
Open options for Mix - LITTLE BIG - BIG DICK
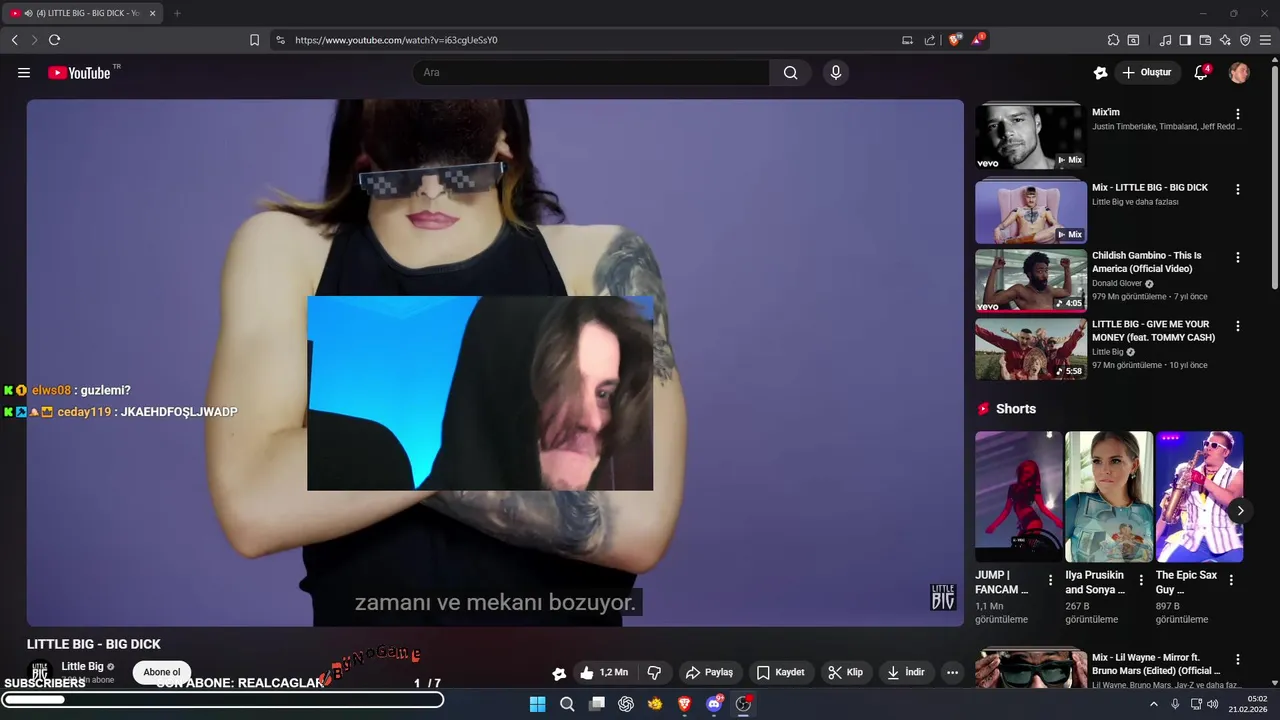(x=1238, y=189)
